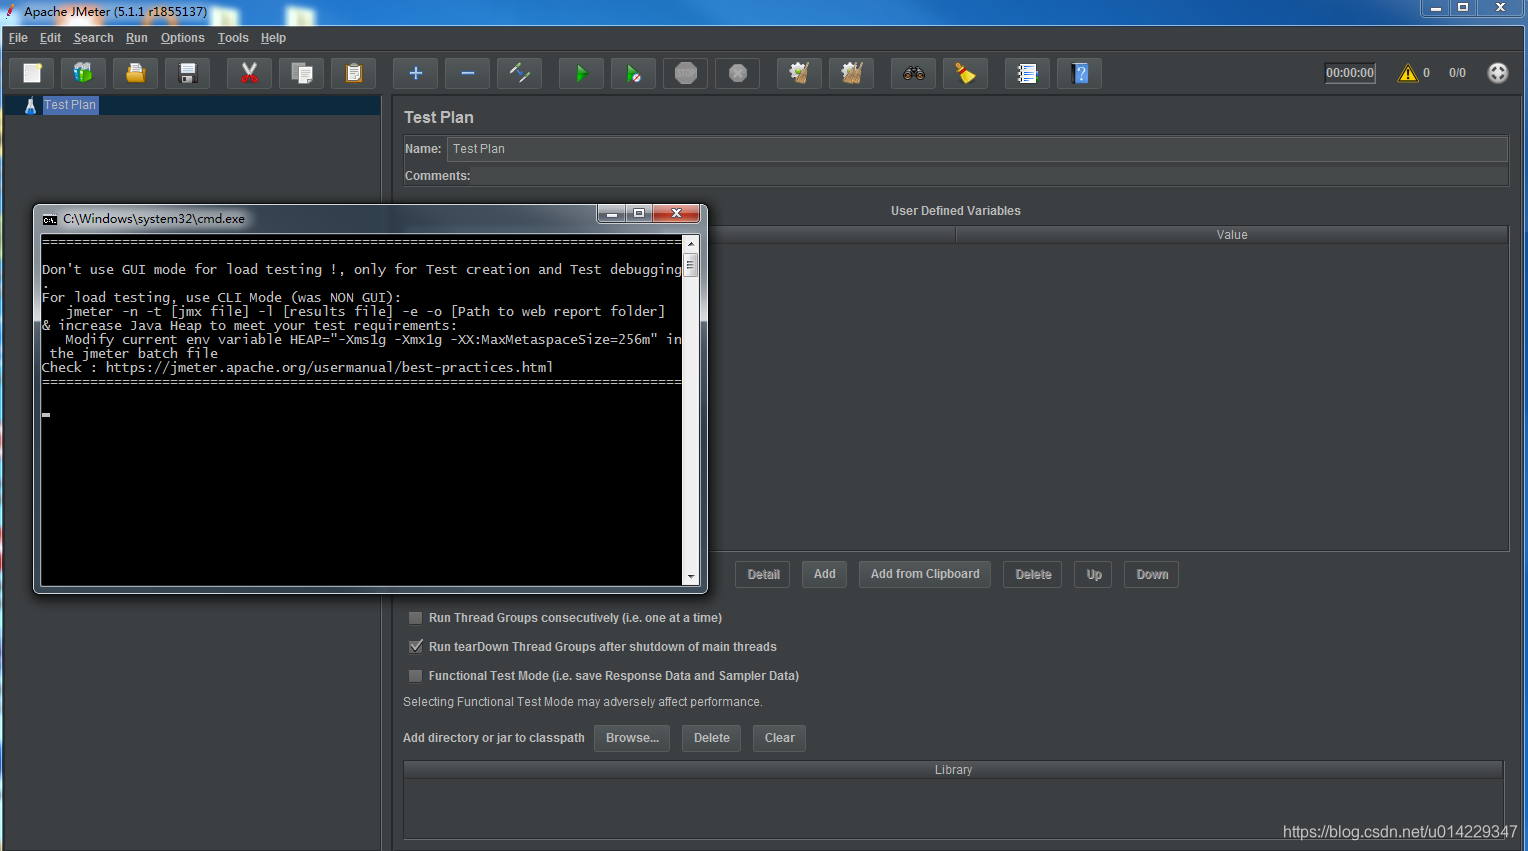Open the Tools menu
The height and width of the screenshot is (851, 1528).
[233, 38]
